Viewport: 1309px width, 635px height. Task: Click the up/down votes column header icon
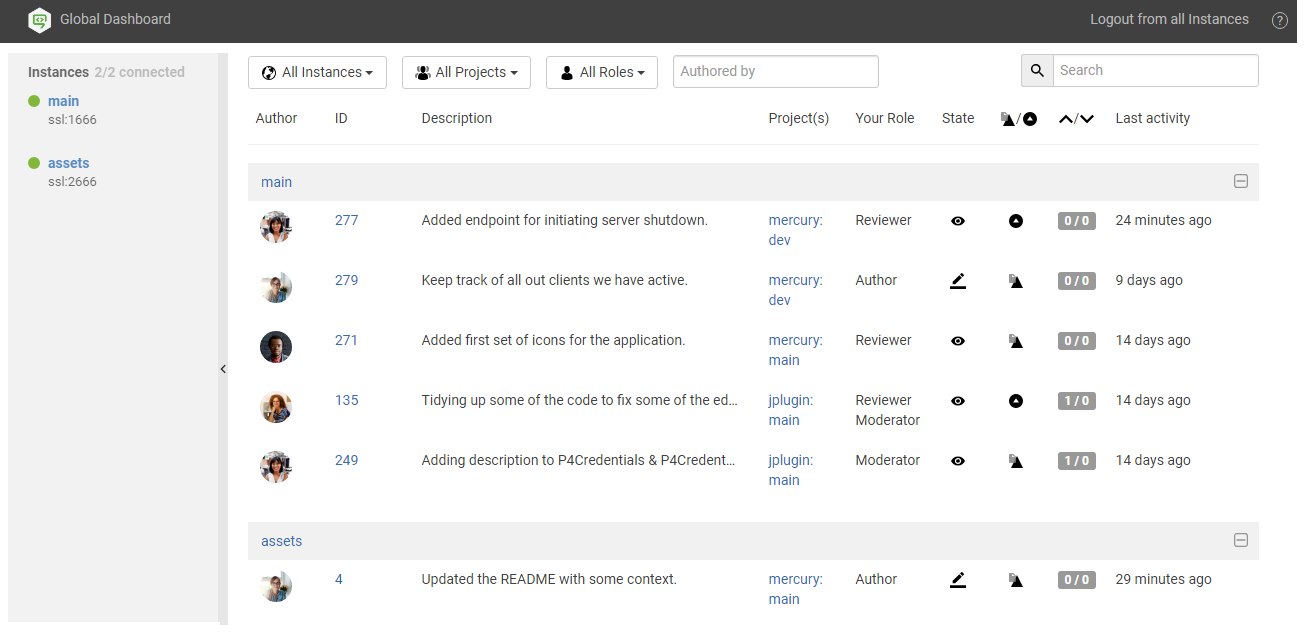coord(1075,118)
